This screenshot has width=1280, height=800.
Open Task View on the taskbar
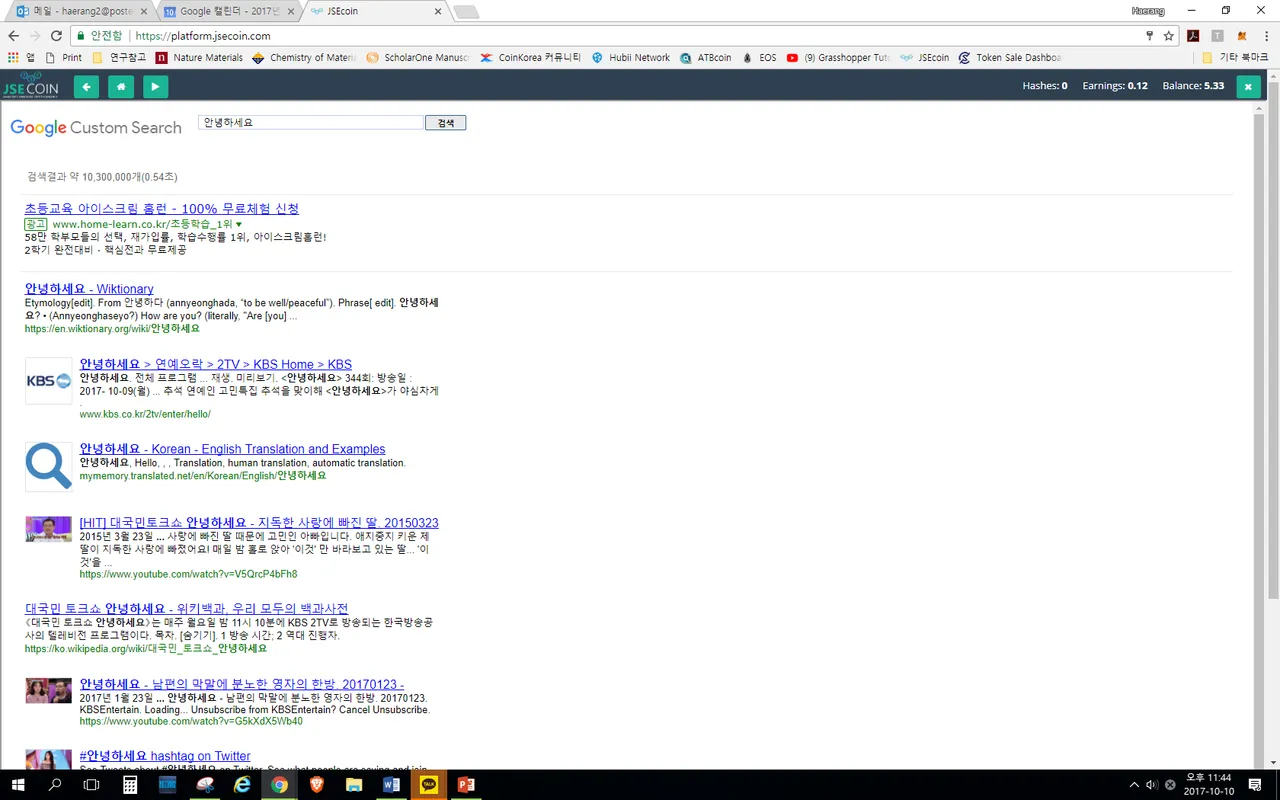coord(91,785)
